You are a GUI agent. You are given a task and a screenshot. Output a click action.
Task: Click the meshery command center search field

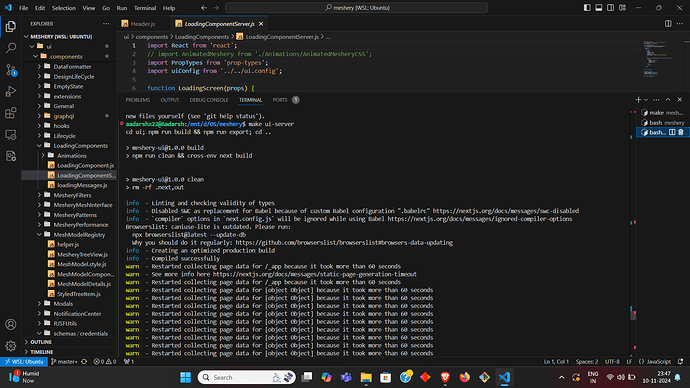356,7
